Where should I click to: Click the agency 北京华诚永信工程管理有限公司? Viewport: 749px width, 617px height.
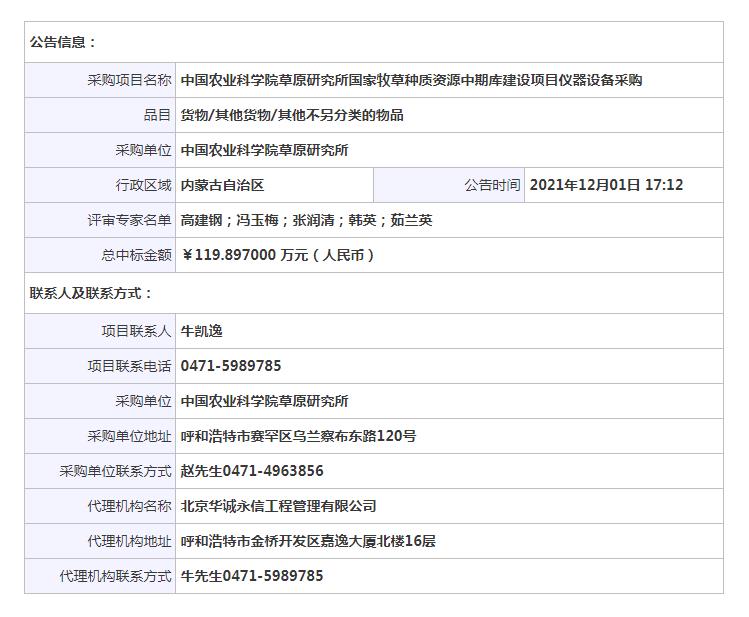click(278, 506)
